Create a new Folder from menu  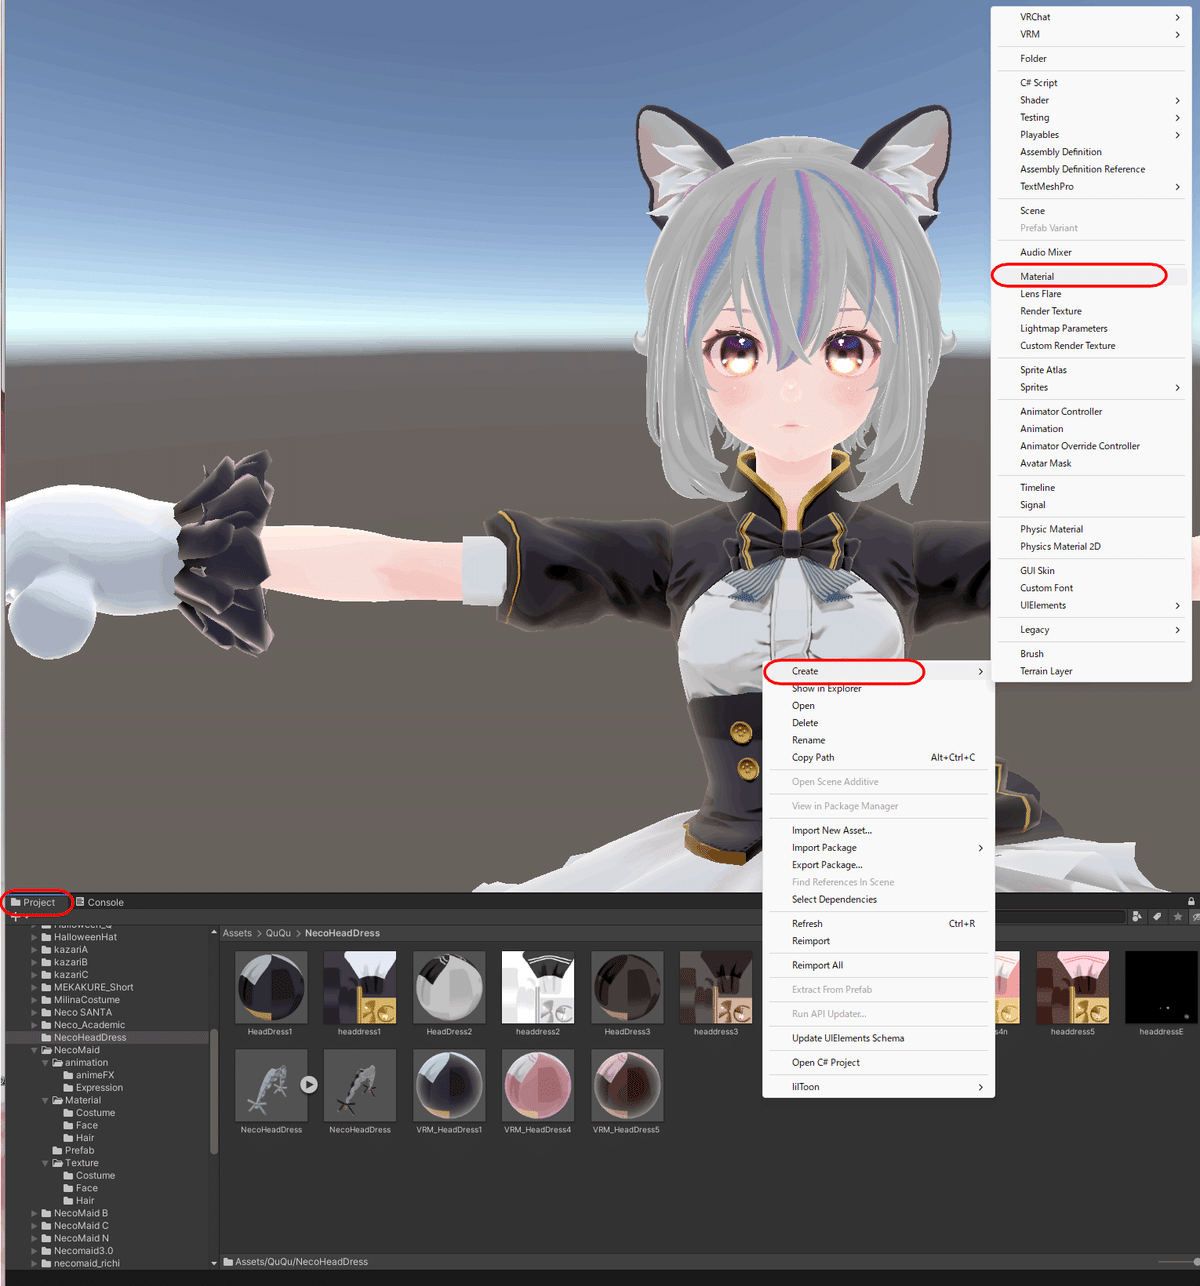click(1091, 58)
